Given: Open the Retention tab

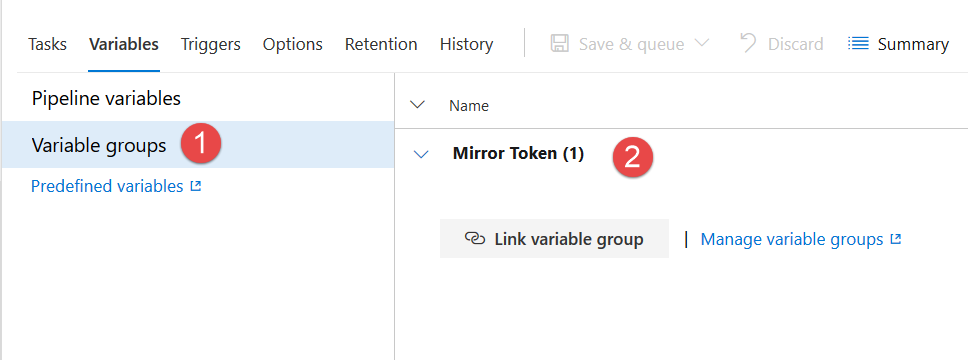Looking at the screenshot, I should 381,44.
